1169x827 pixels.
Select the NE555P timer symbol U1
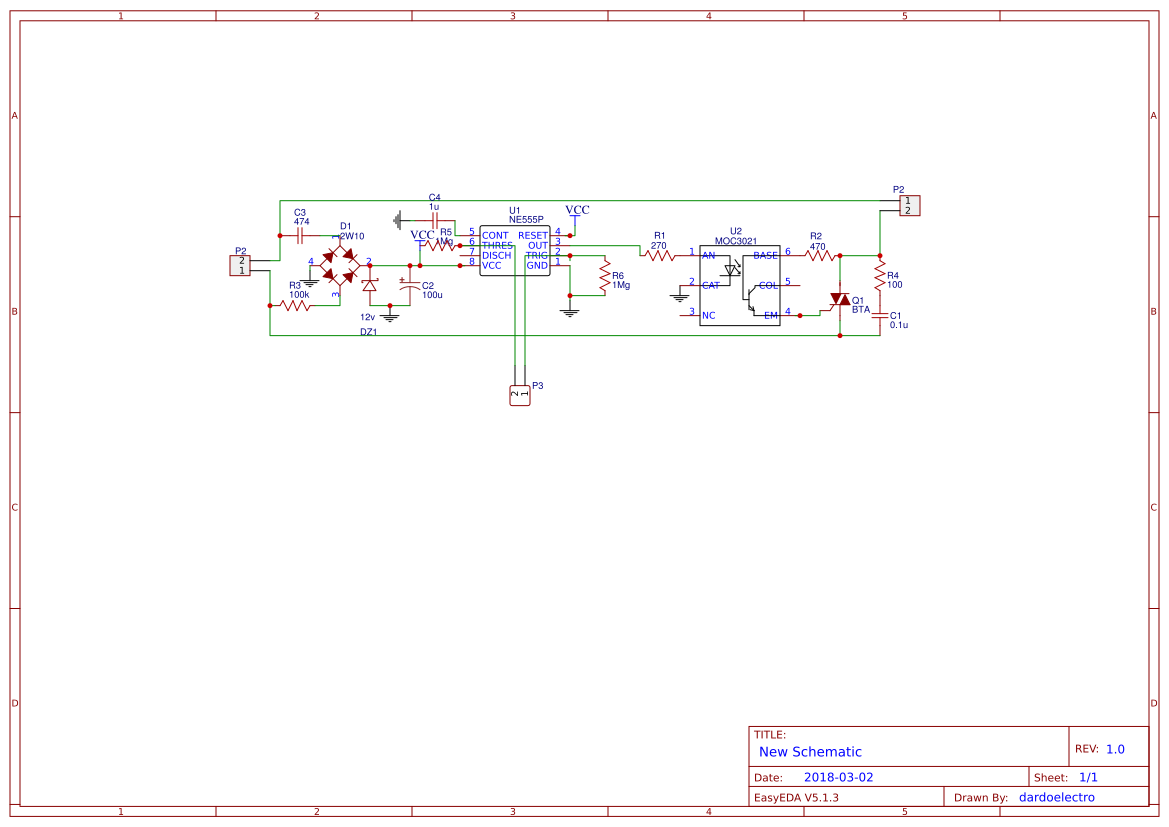(514, 250)
